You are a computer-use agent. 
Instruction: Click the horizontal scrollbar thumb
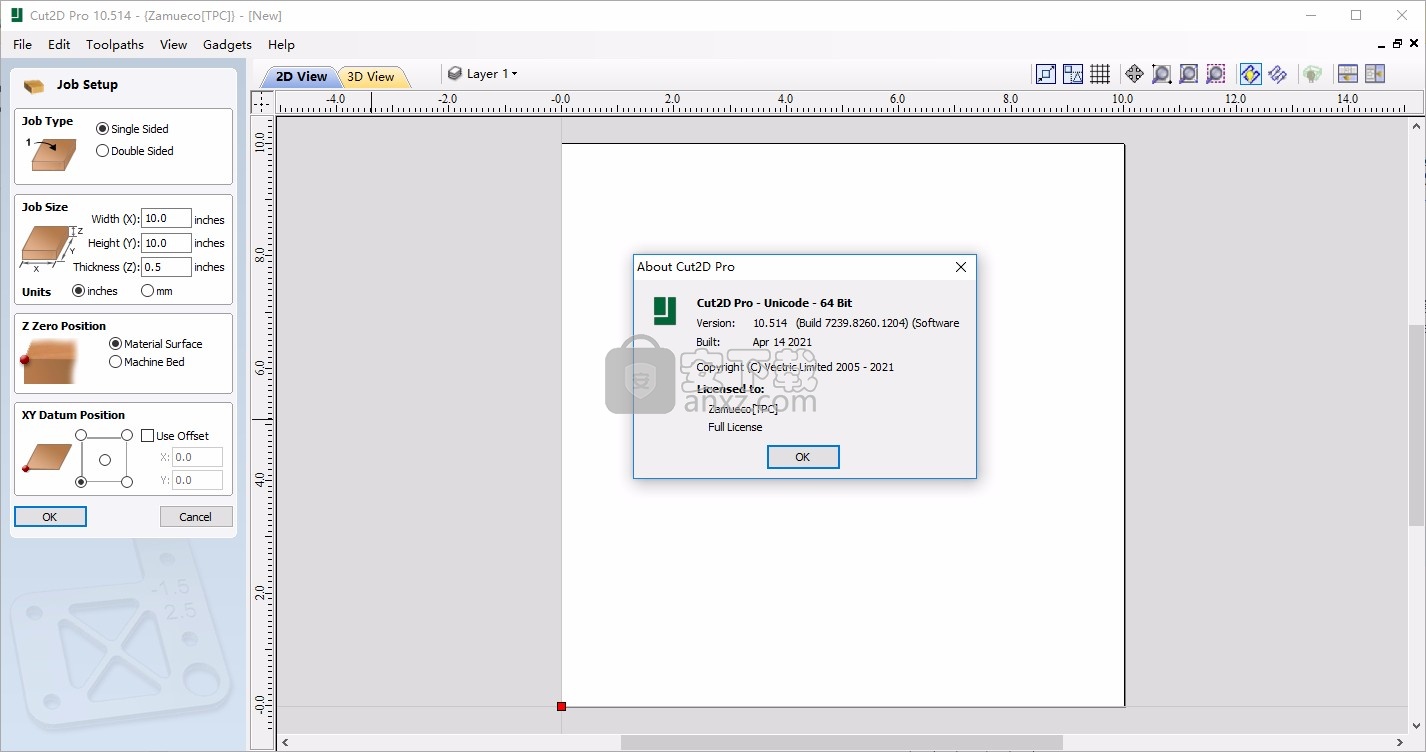(841, 743)
